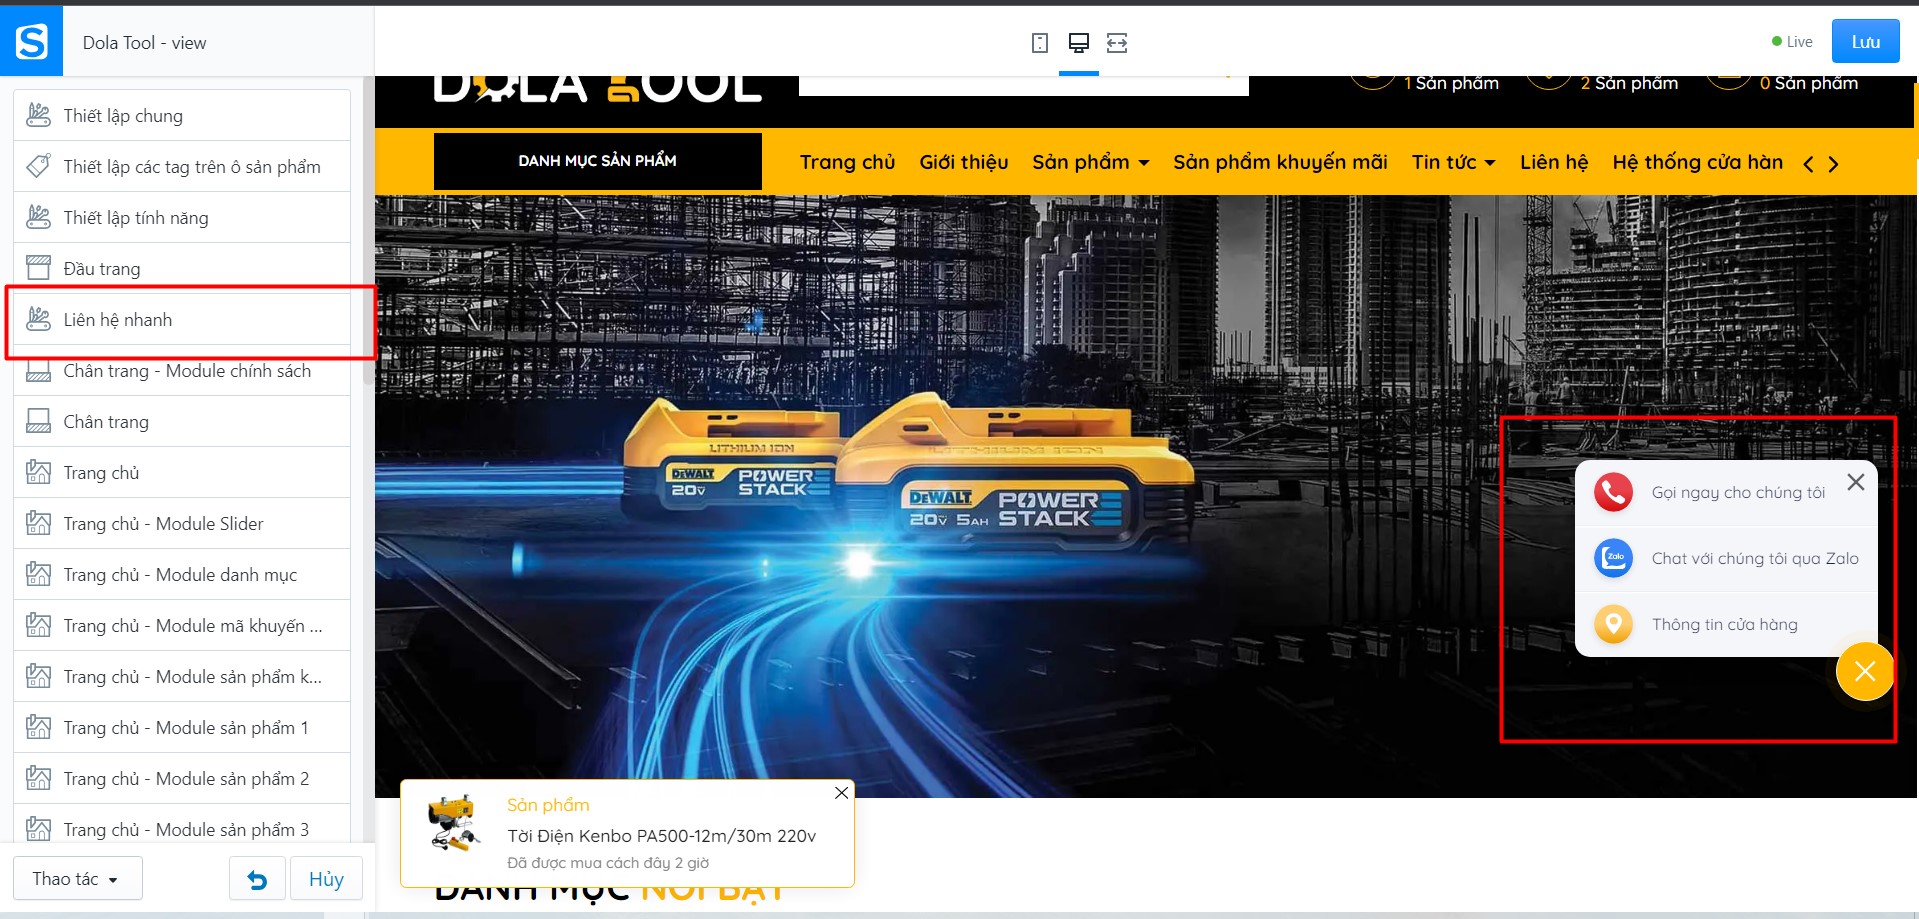Switch preview to mobile device view
Viewport: 1919px width, 919px height.
[1040, 43]
